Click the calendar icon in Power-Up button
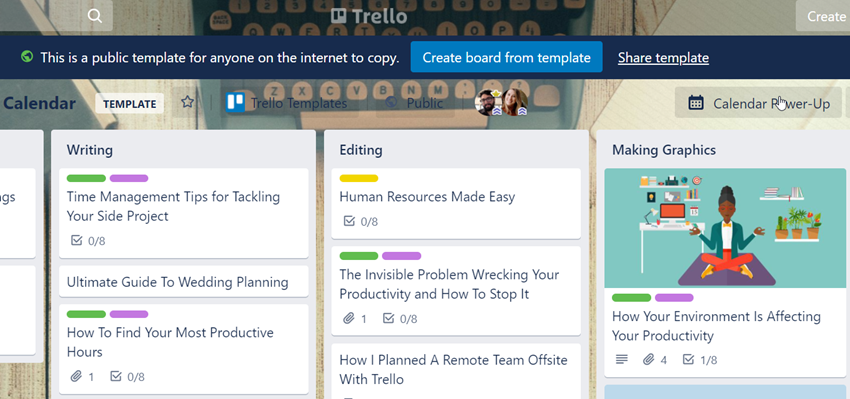The width and height of the screenshot is (850, 399). (x=696, y=102)
